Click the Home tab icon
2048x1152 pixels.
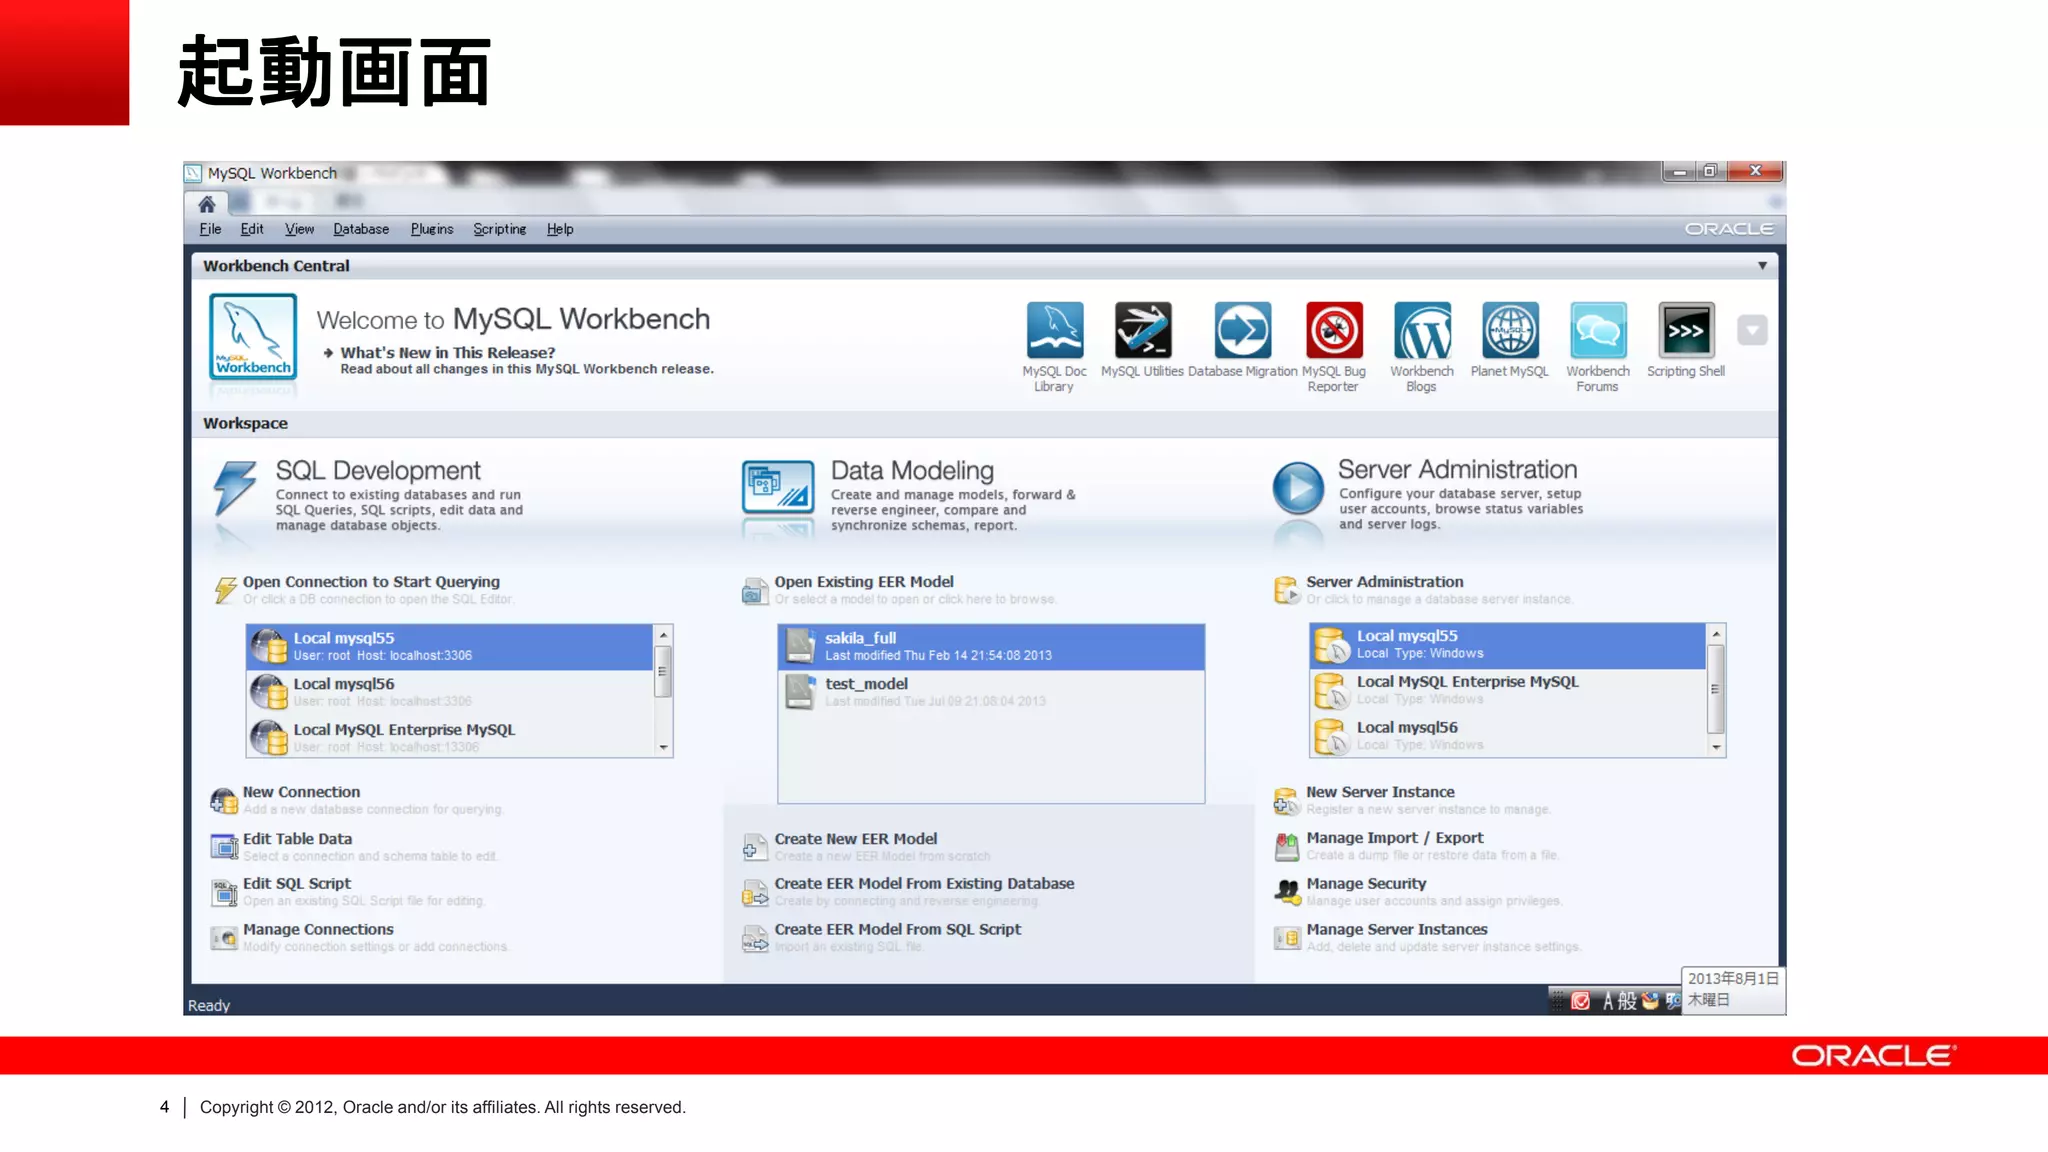(x=207, y=204)
